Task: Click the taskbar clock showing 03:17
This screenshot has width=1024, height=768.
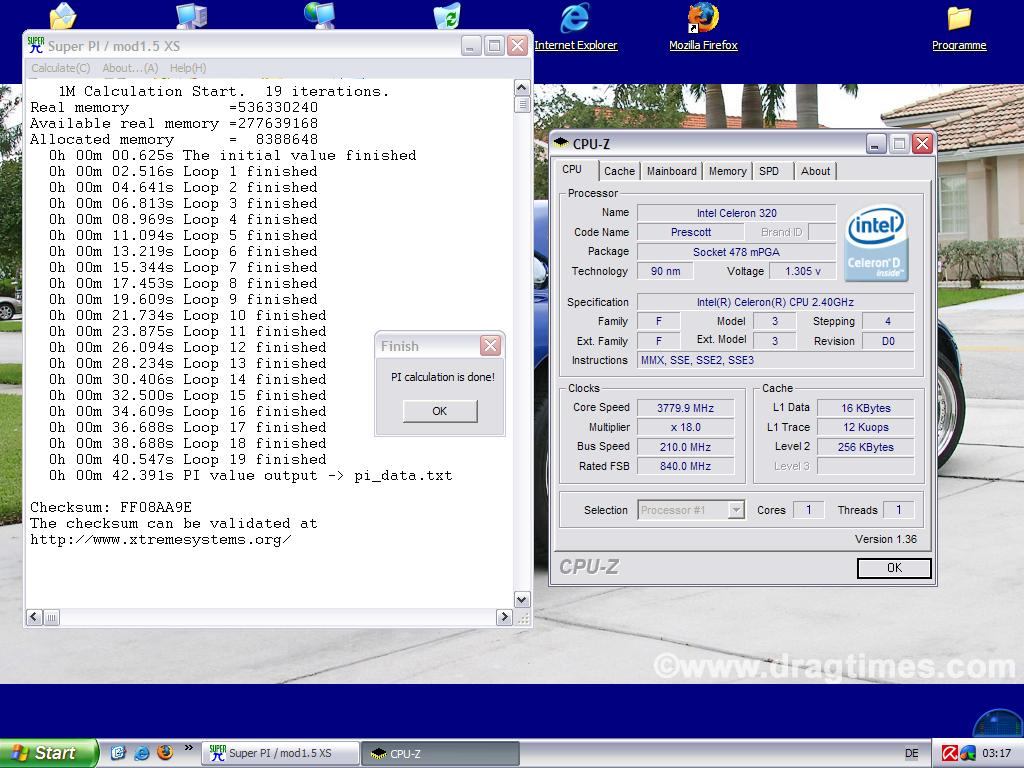Action: pyautogui.click(x=997, y=754)
